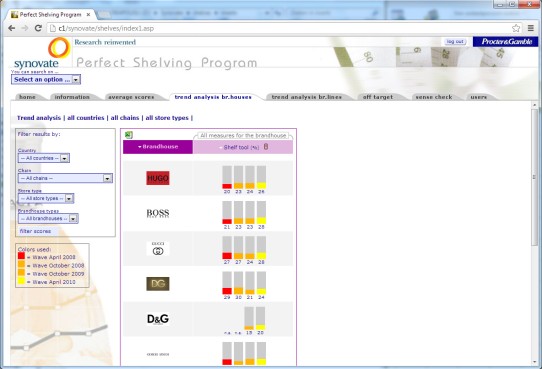Click the D&G brand logo
542x369 pixels.
pos(158,319)
